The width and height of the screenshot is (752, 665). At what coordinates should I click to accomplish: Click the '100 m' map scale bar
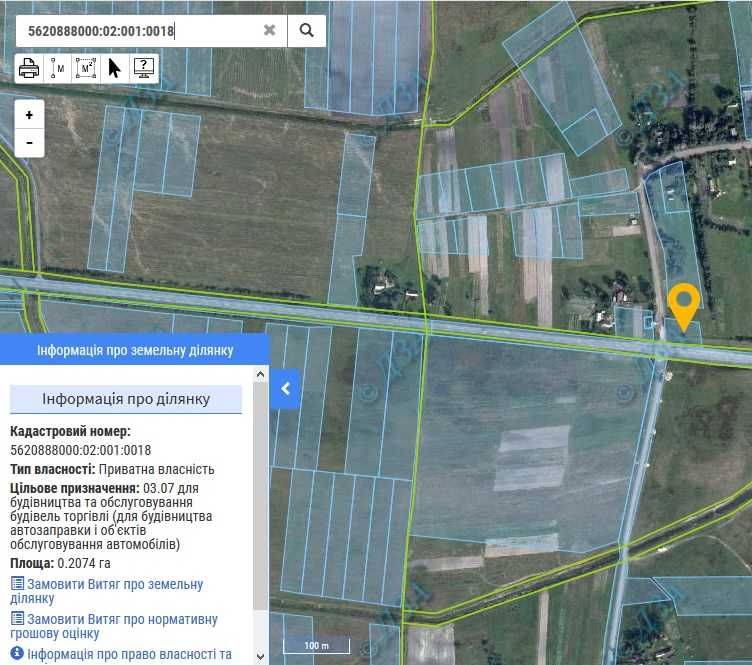(317, 645)
